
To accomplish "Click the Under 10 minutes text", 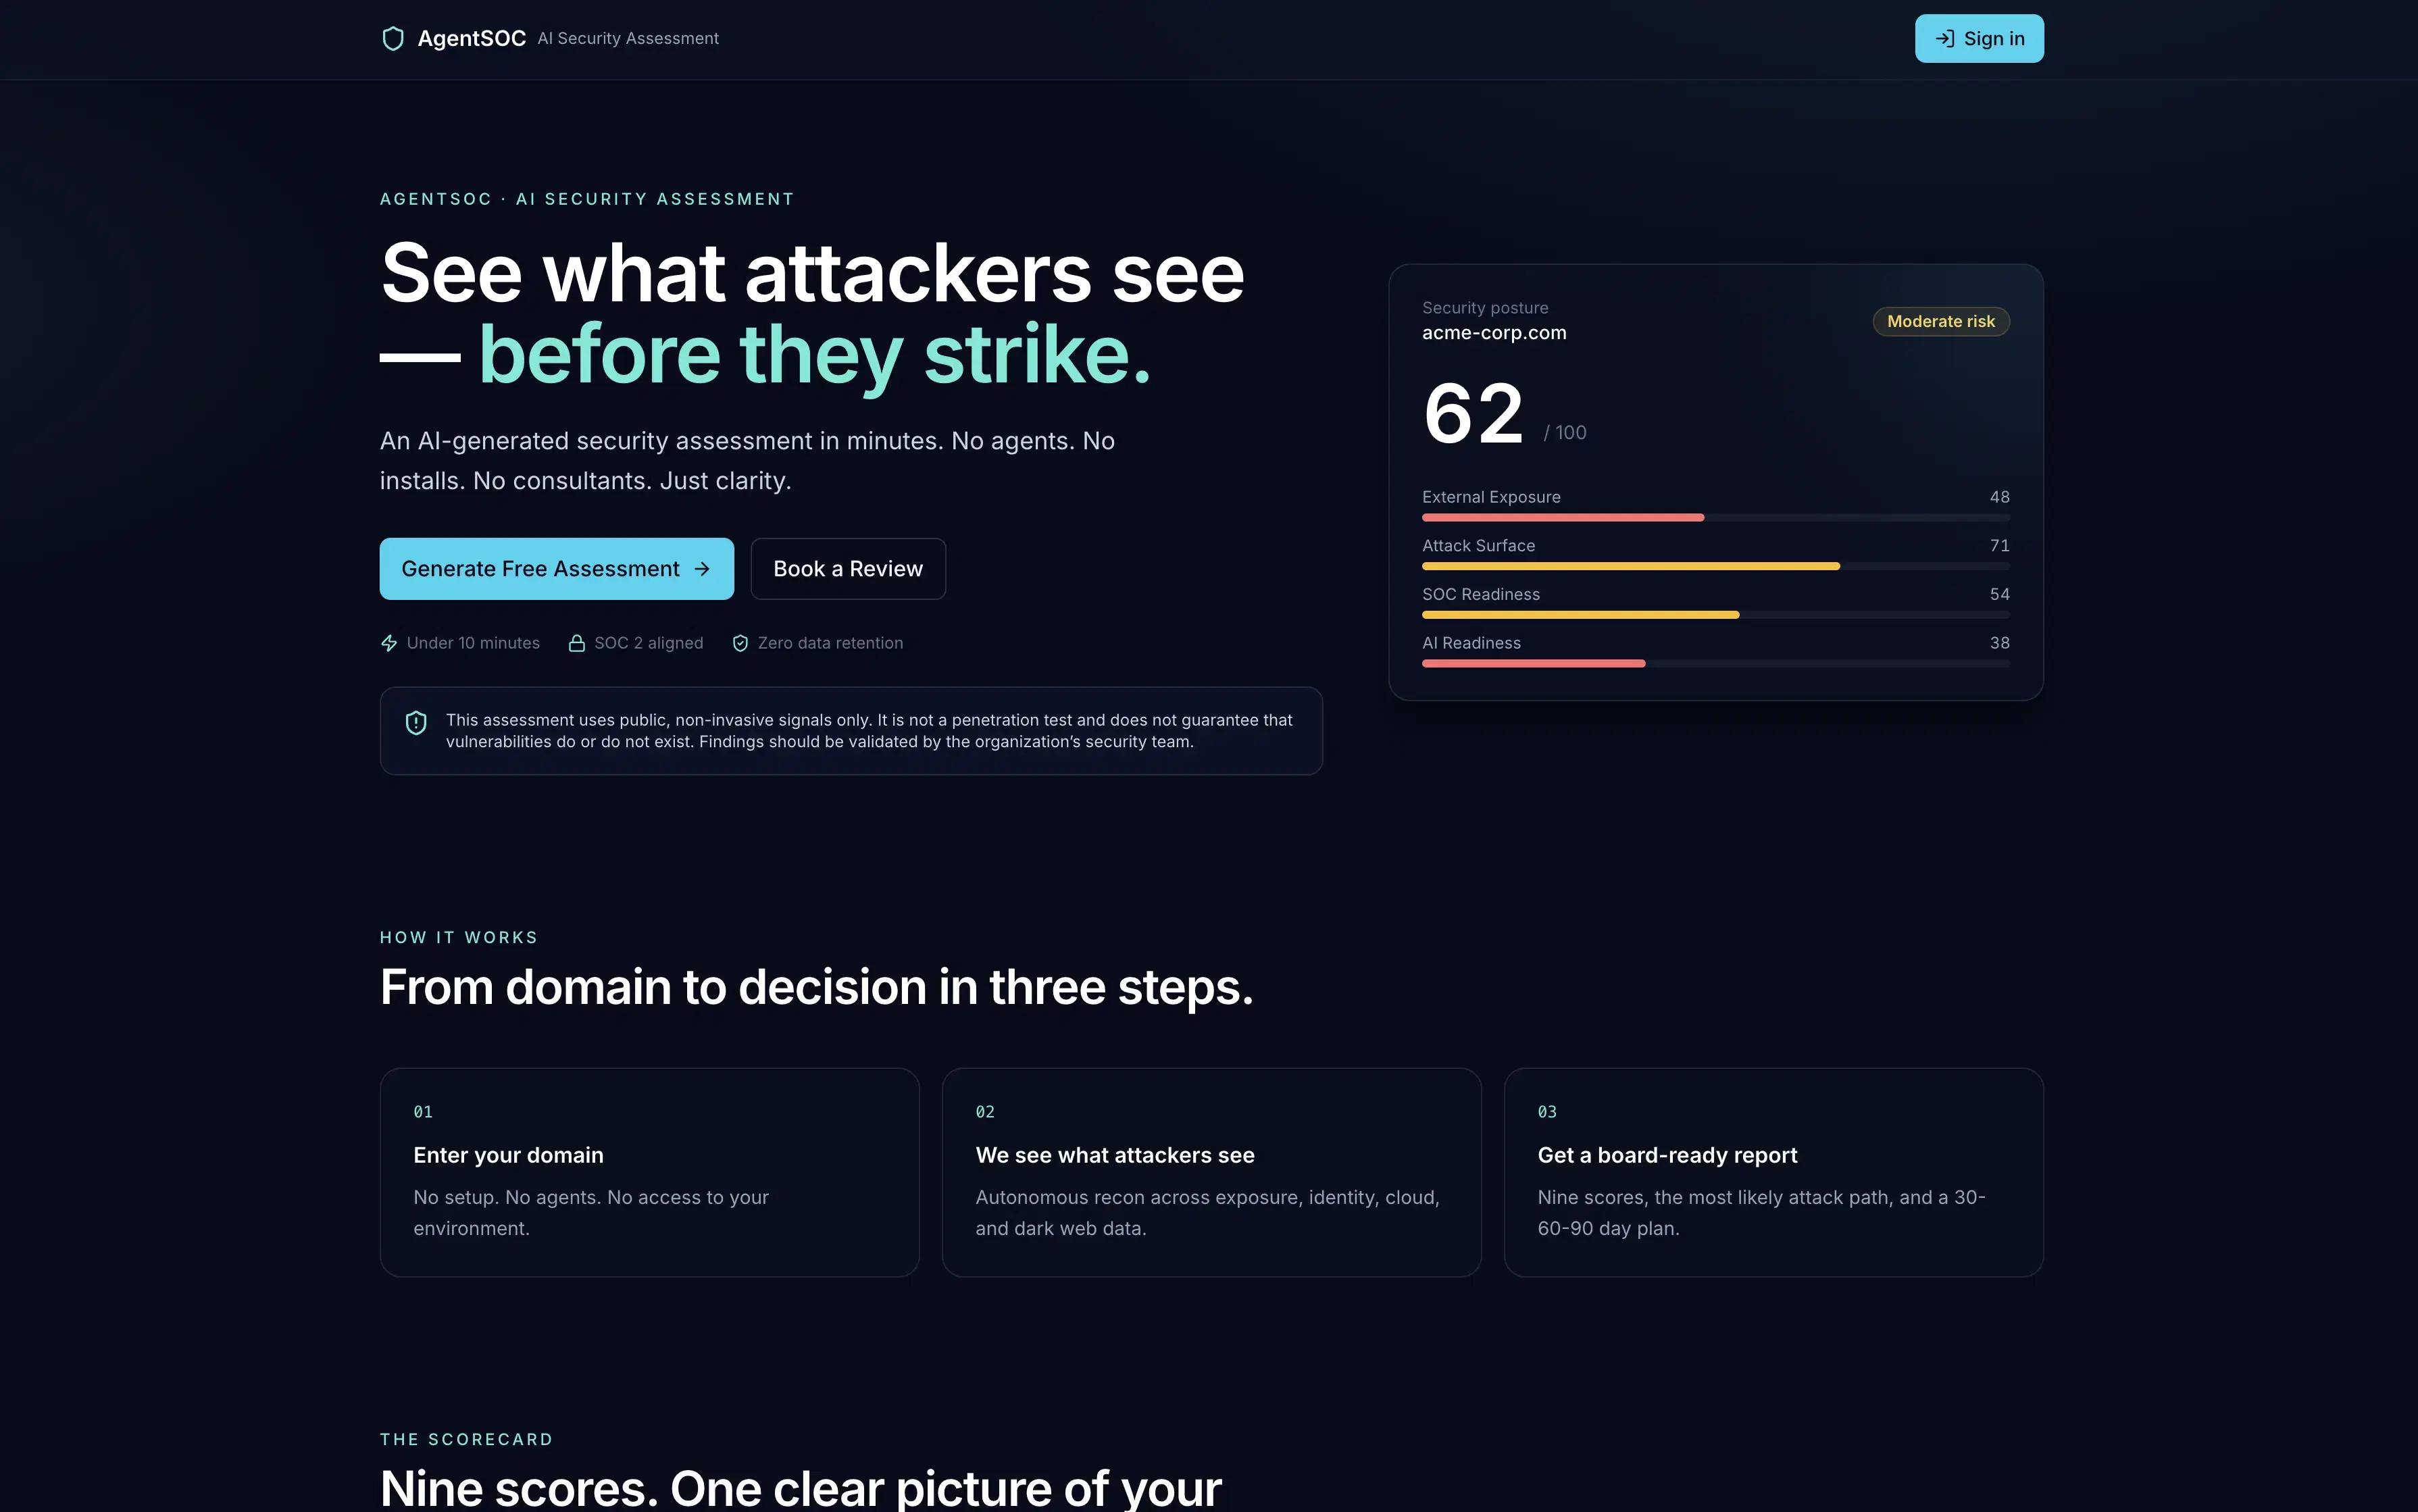I will (x=473, y=643).
